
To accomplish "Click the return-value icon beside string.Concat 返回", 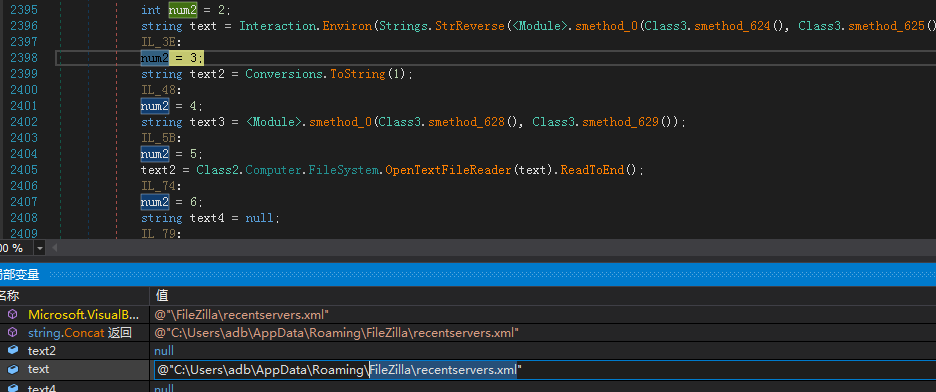I will [13, 332].
